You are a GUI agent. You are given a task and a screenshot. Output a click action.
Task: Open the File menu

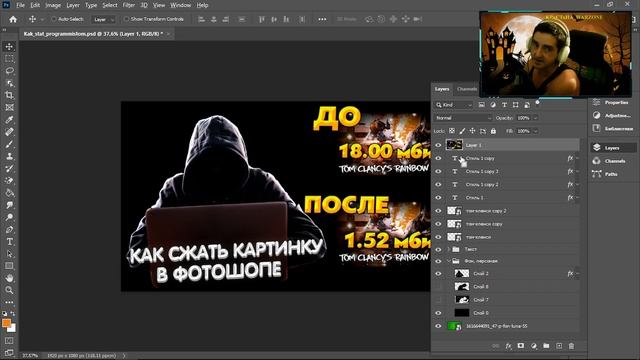tap(20, 5)
